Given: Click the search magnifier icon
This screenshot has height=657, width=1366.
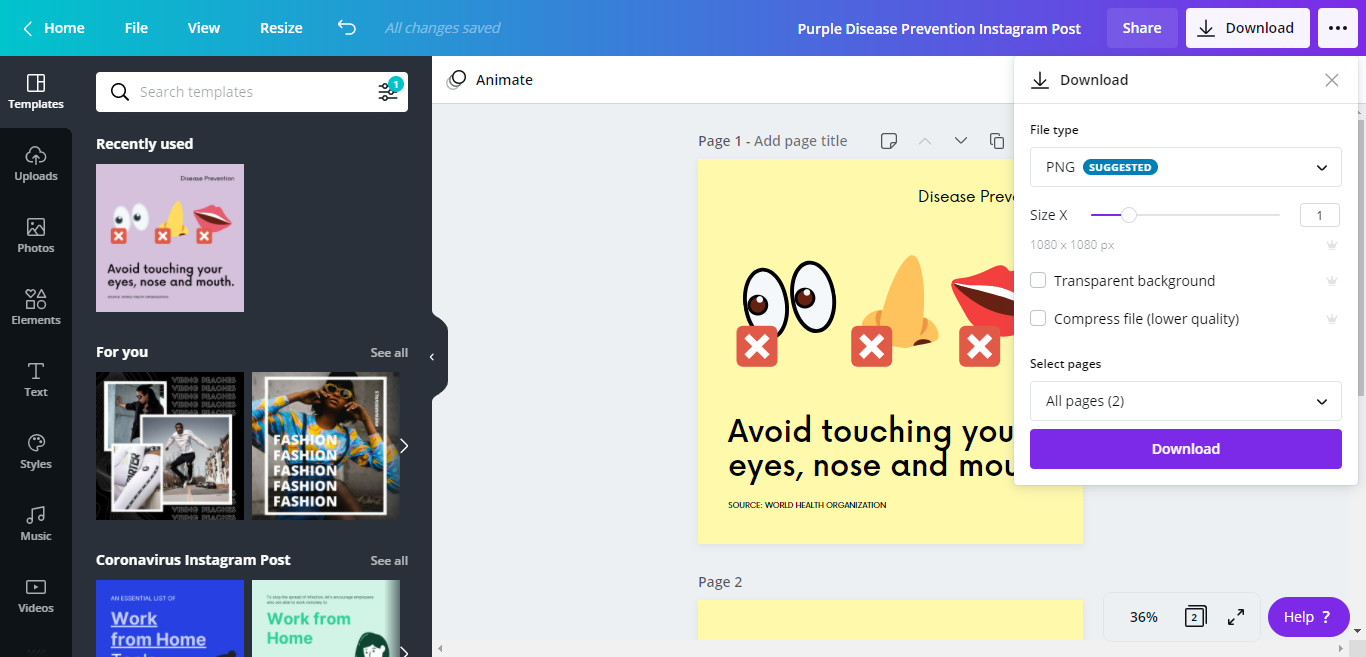Looking at the screenshot, I should click(x=120, y=92).
